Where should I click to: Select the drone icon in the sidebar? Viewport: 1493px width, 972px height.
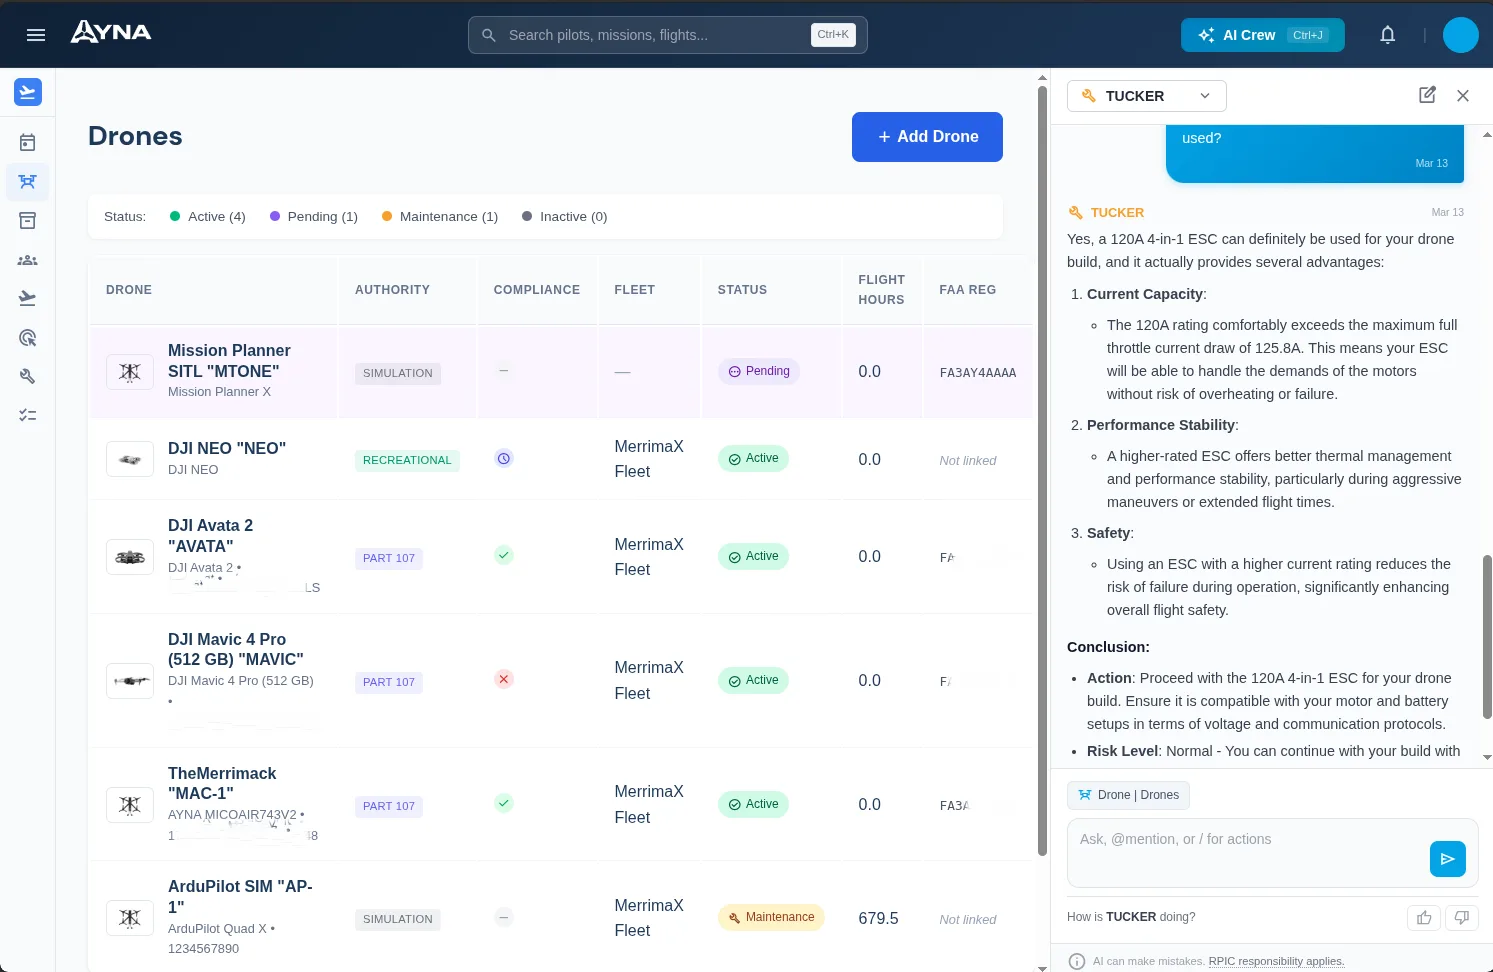tap(28, 181)
